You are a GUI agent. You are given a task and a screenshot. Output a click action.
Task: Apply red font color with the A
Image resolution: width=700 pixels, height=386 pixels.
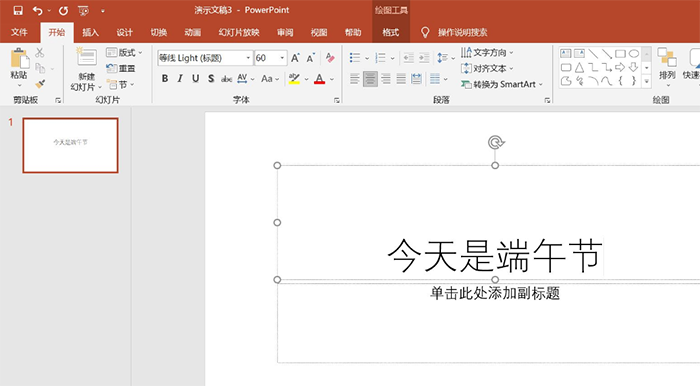(x=319, y=79)
